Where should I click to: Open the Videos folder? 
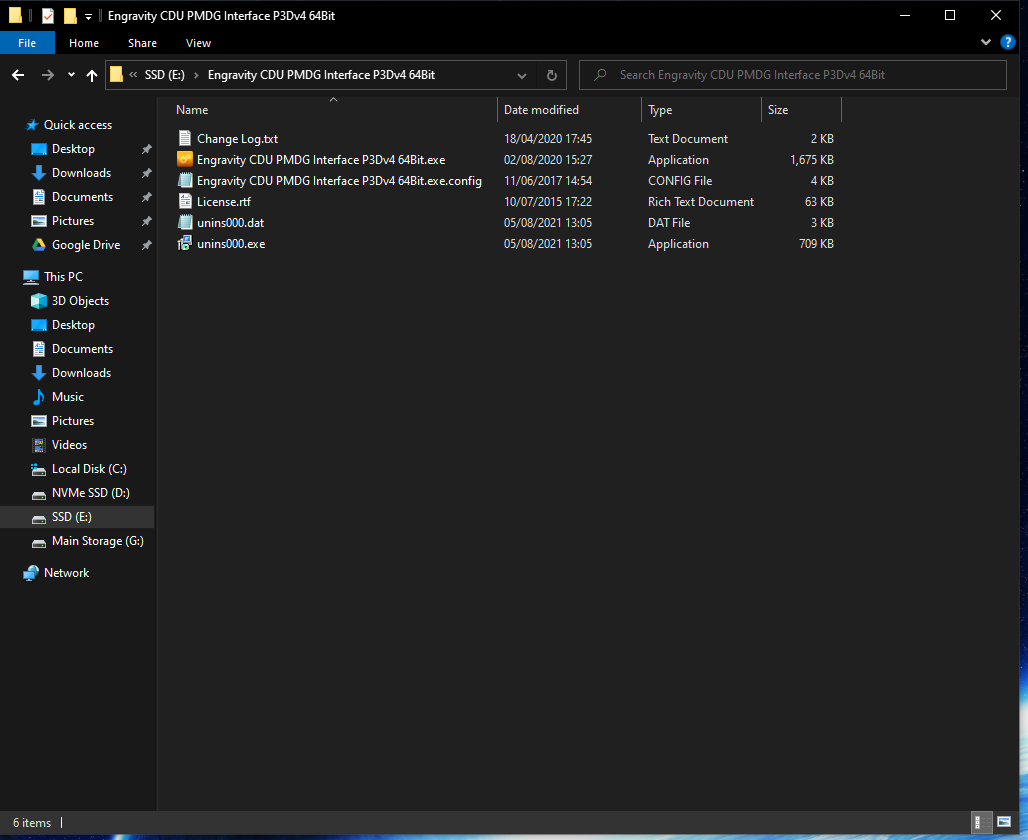69,445
